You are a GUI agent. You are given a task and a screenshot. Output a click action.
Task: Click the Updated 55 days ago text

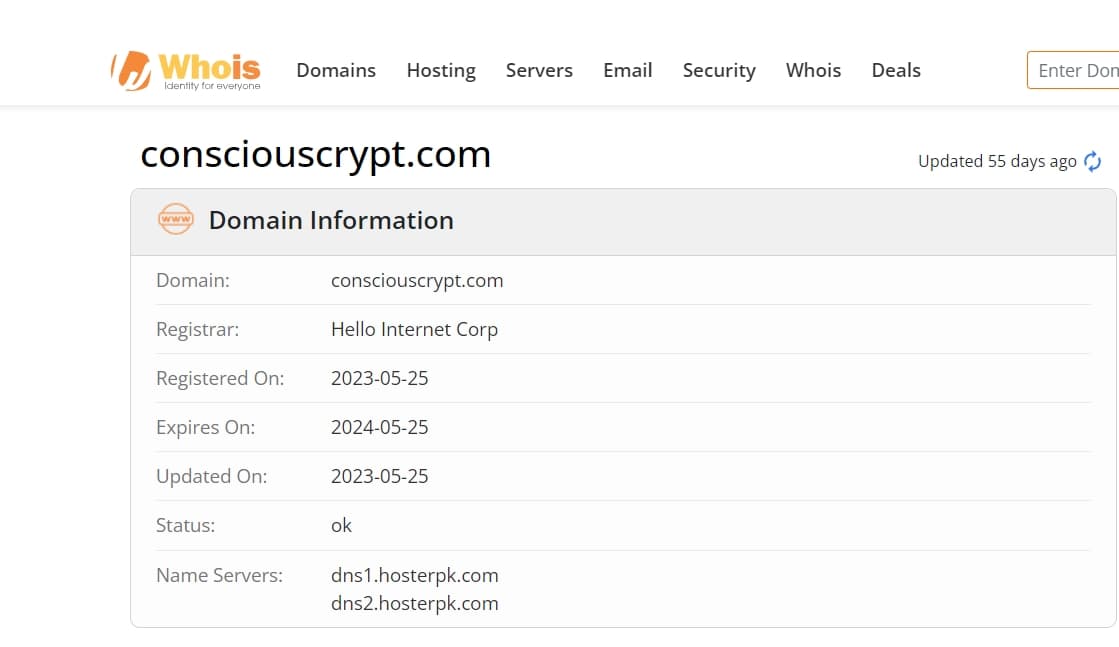pos(997,161)
